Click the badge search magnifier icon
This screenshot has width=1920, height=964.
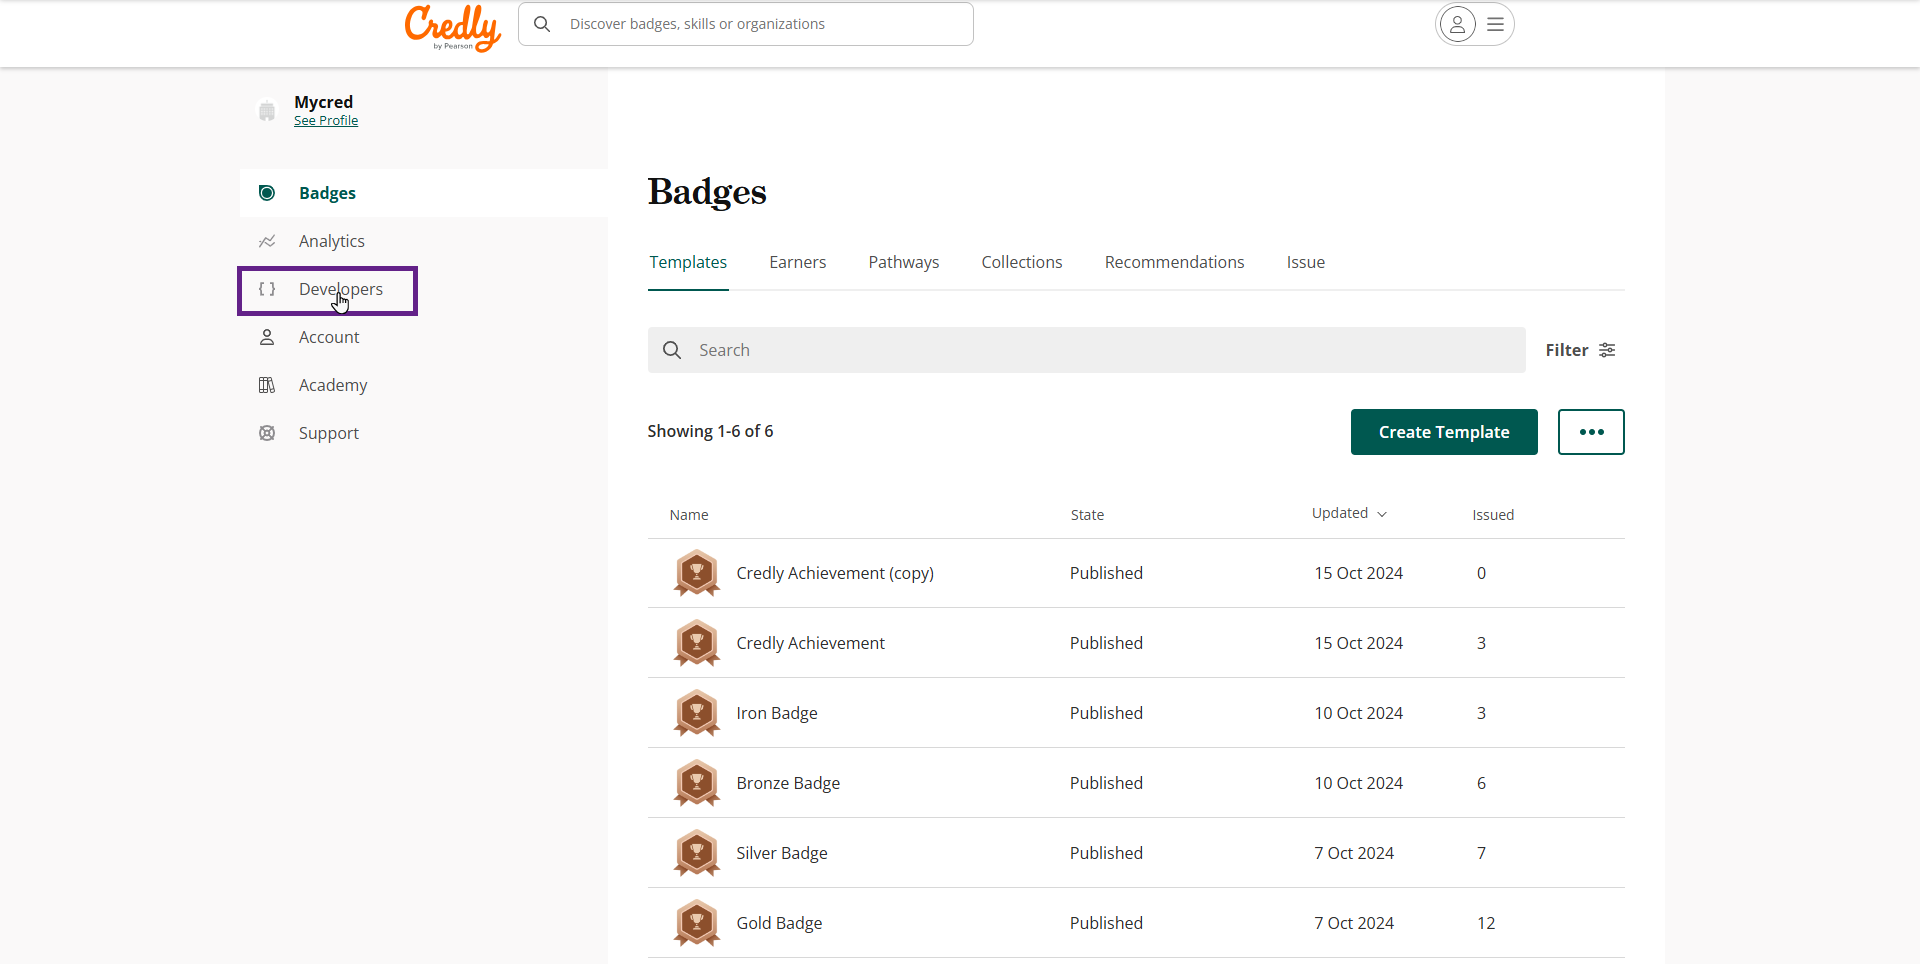point(672,350)
